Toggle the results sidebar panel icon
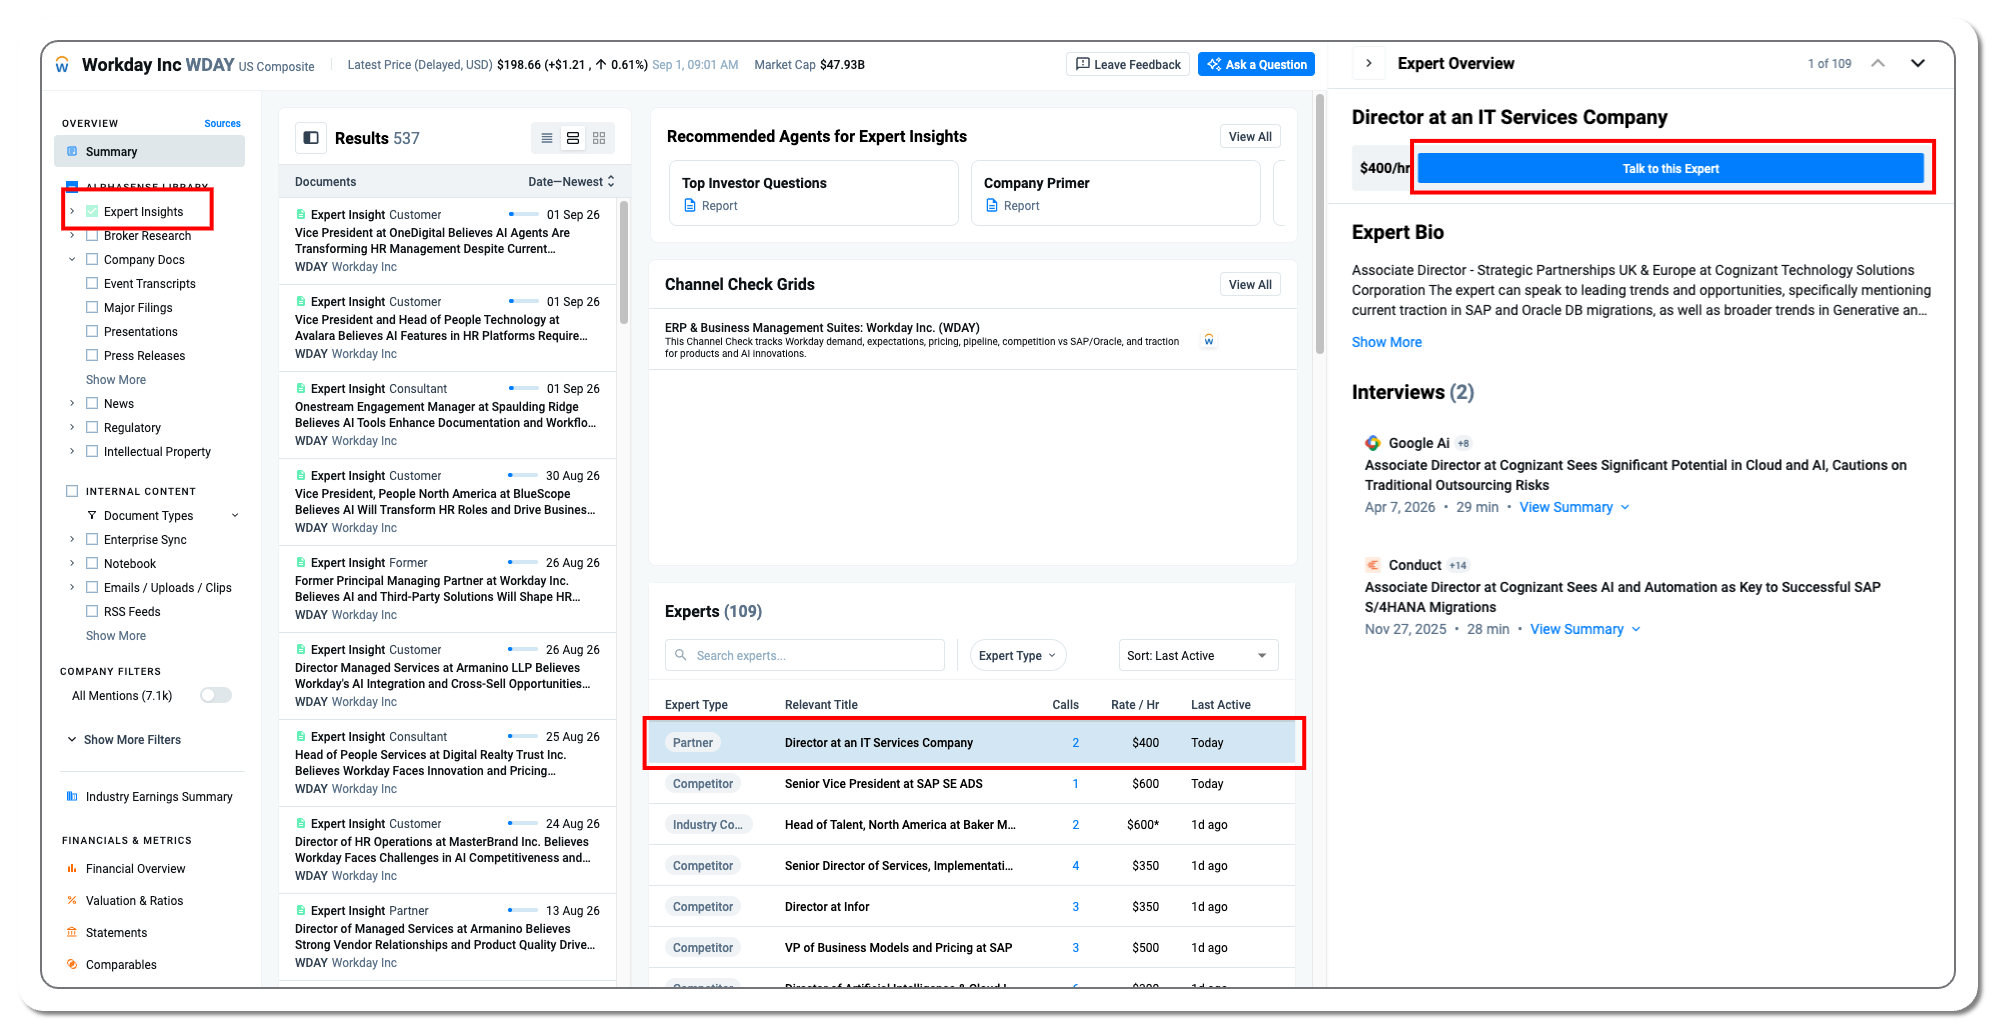Screen dimensions: 1996x1029 311,138
